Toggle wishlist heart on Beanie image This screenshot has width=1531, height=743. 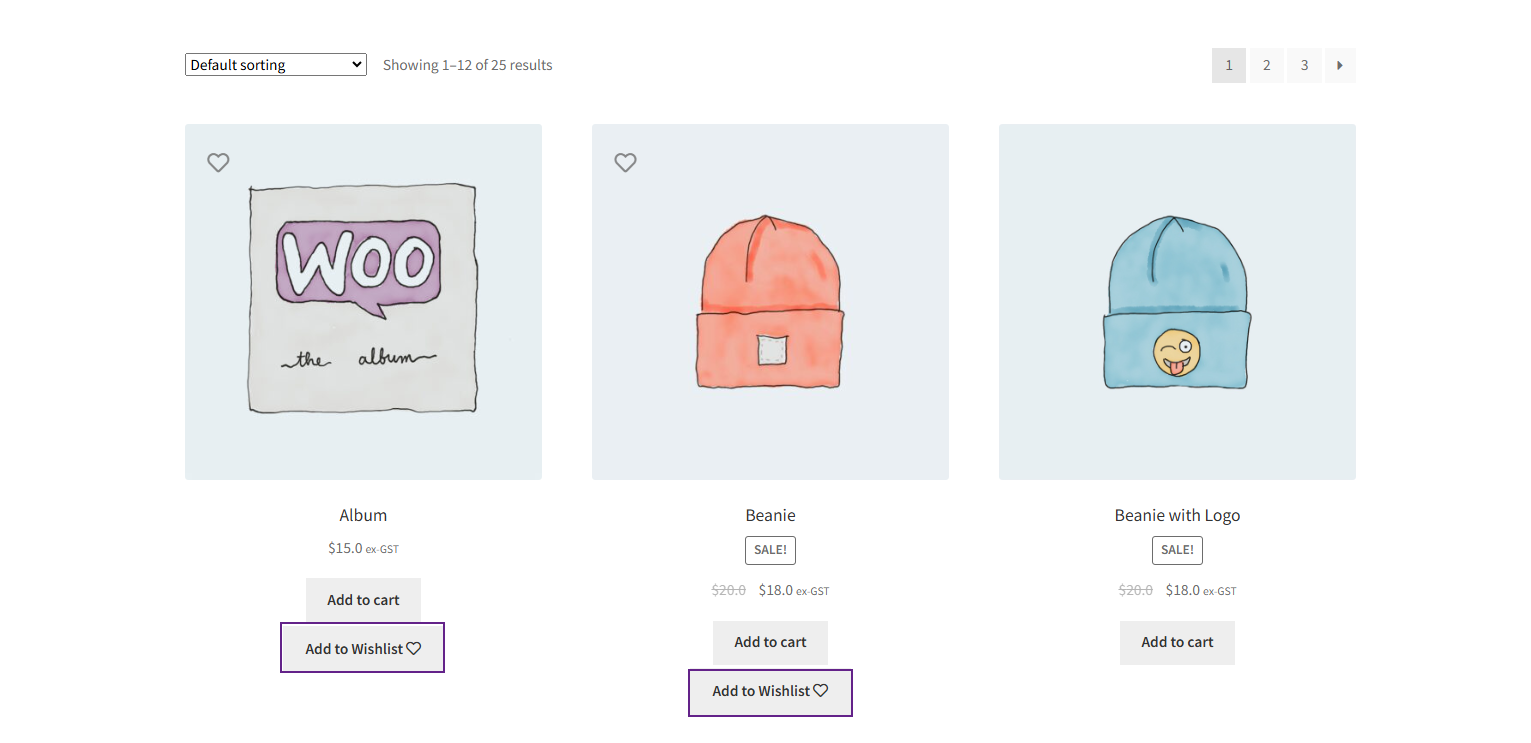625,162
